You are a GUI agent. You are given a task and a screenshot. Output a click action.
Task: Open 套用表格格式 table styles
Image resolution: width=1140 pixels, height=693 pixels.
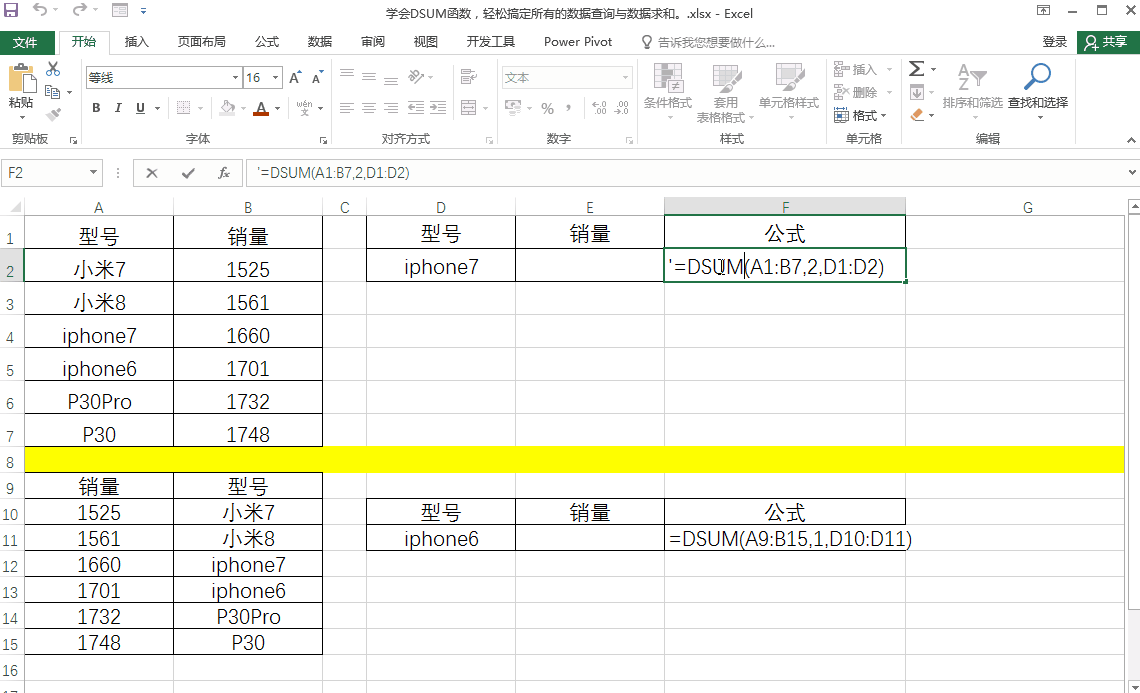point(725,92)
